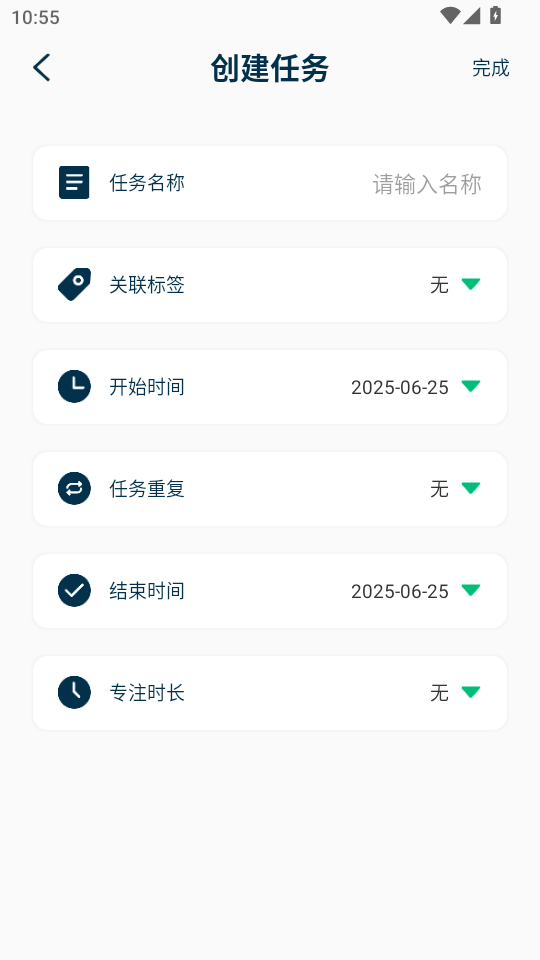540x960 pixels.
Task: Expand the 专注时长 dropdown arrow
Action: (x=471, y=692)
